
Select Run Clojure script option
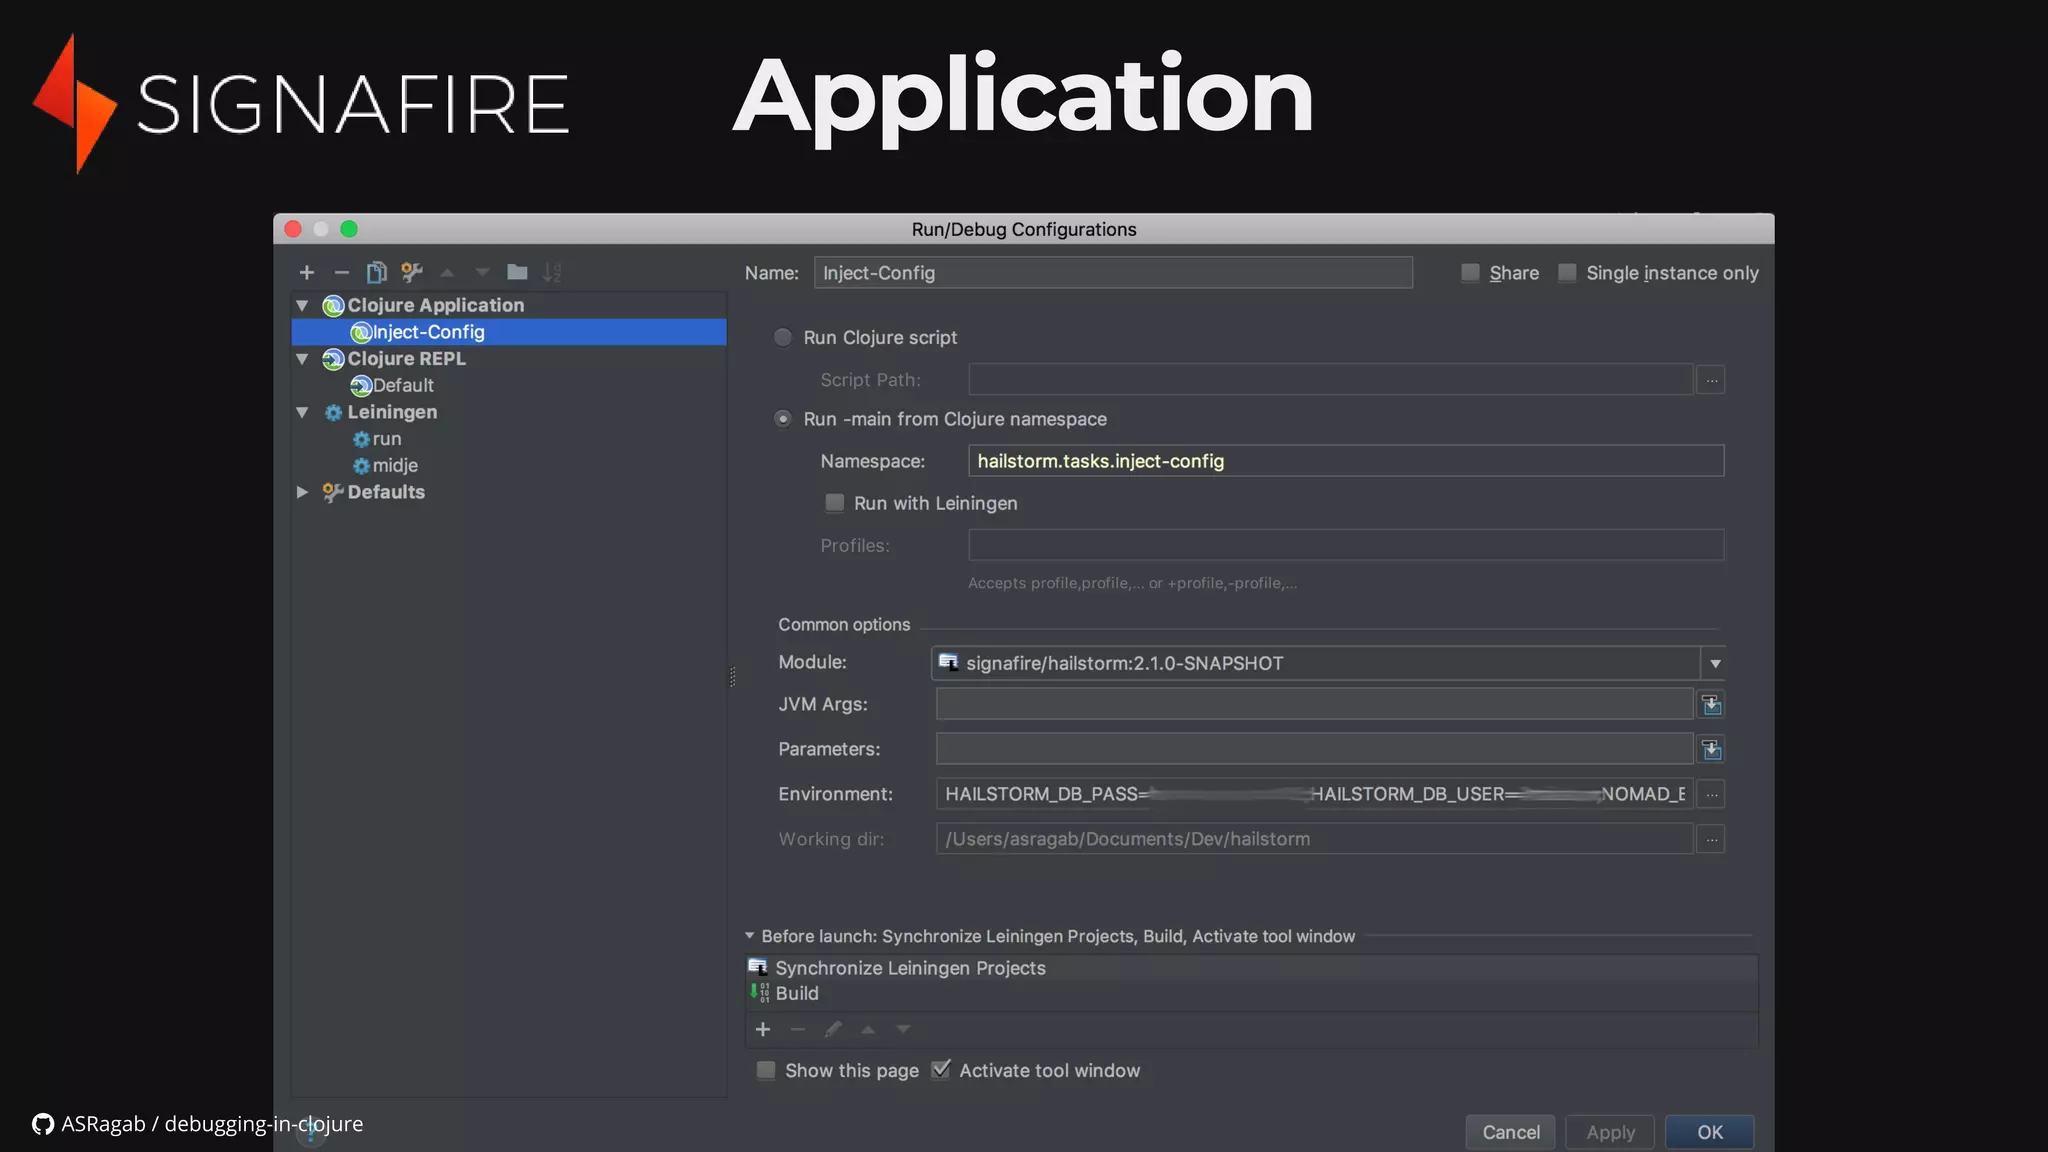point(783,338)
